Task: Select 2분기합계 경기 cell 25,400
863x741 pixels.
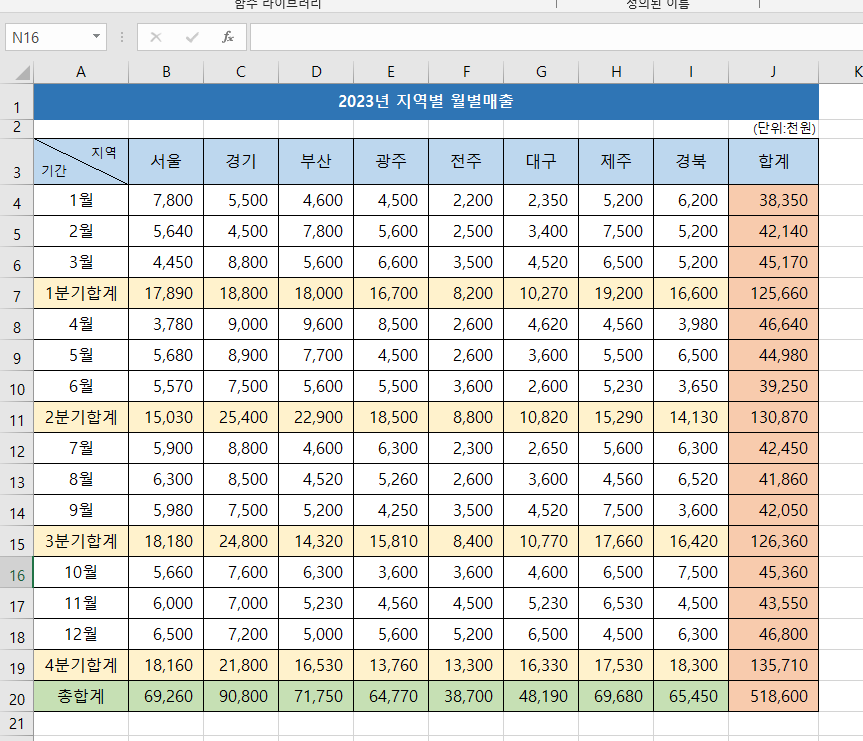Action: (x=241, y=417)
